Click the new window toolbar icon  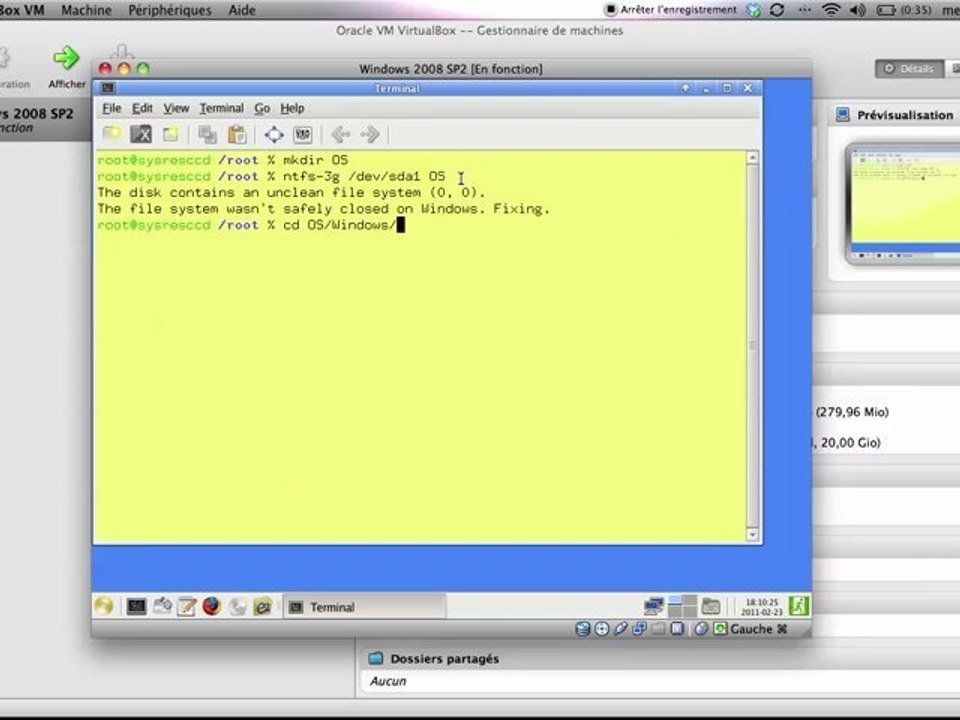(170, 134)
